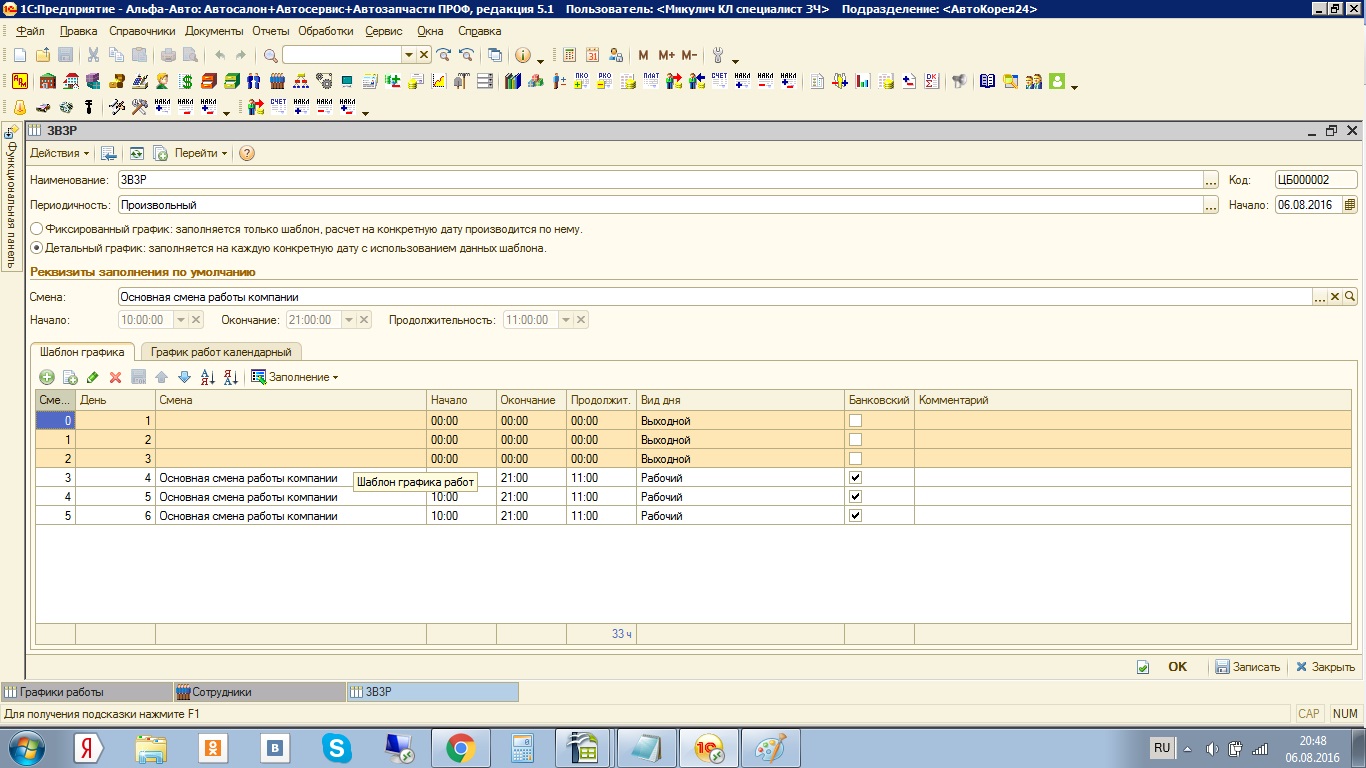Toggle Банковский checkbox for day 1
Screen dimensions: 1366x768
[x=855, y=421]
